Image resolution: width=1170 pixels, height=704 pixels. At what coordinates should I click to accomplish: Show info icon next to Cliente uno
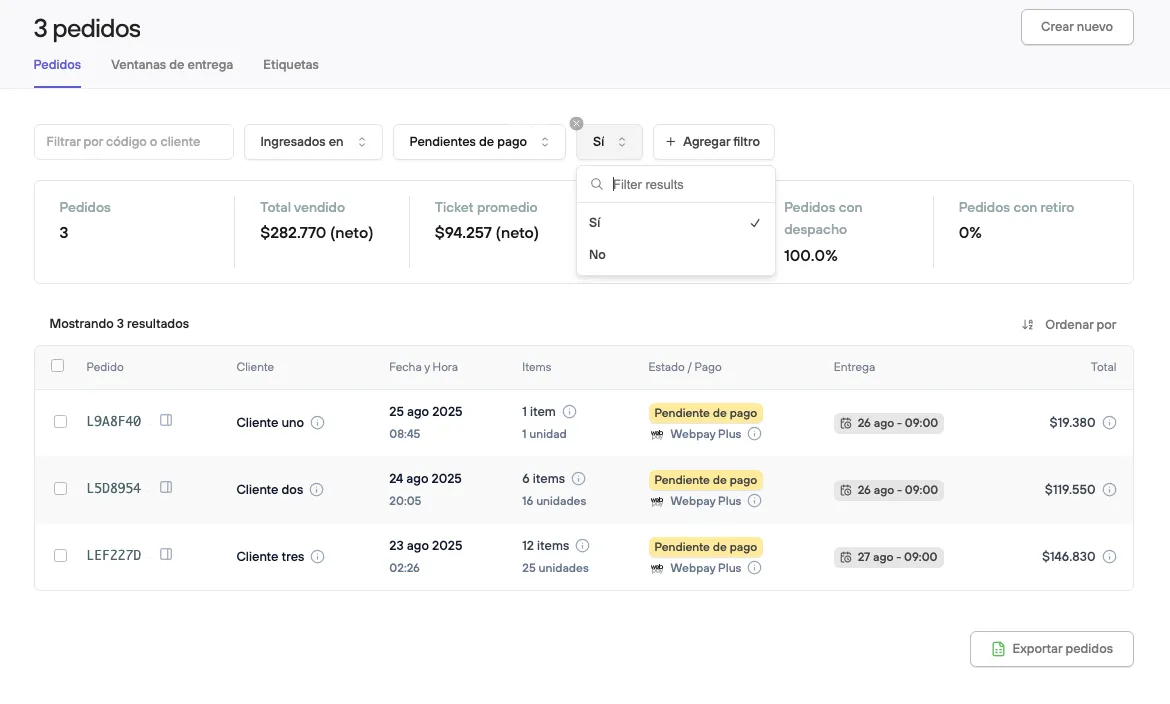click(x=317, y=423)
